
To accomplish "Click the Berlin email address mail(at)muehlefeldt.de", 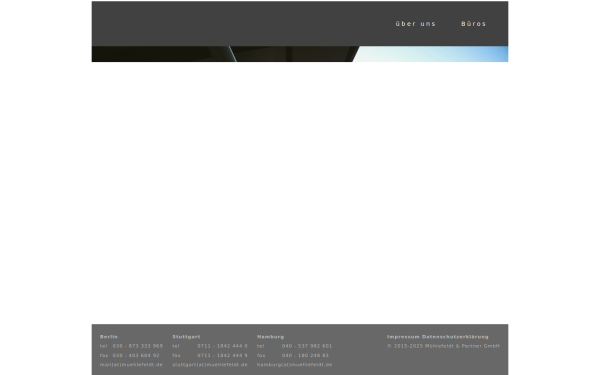I will point(131,365).
